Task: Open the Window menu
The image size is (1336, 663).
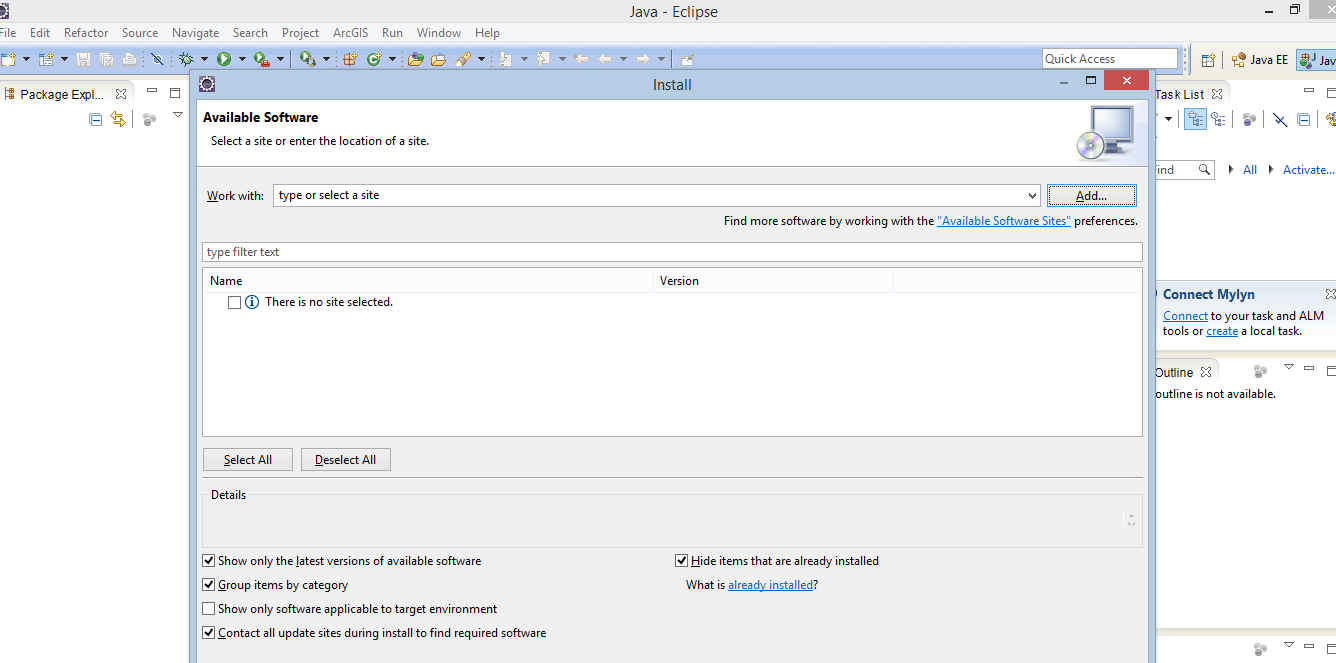Action: point(438,32)
